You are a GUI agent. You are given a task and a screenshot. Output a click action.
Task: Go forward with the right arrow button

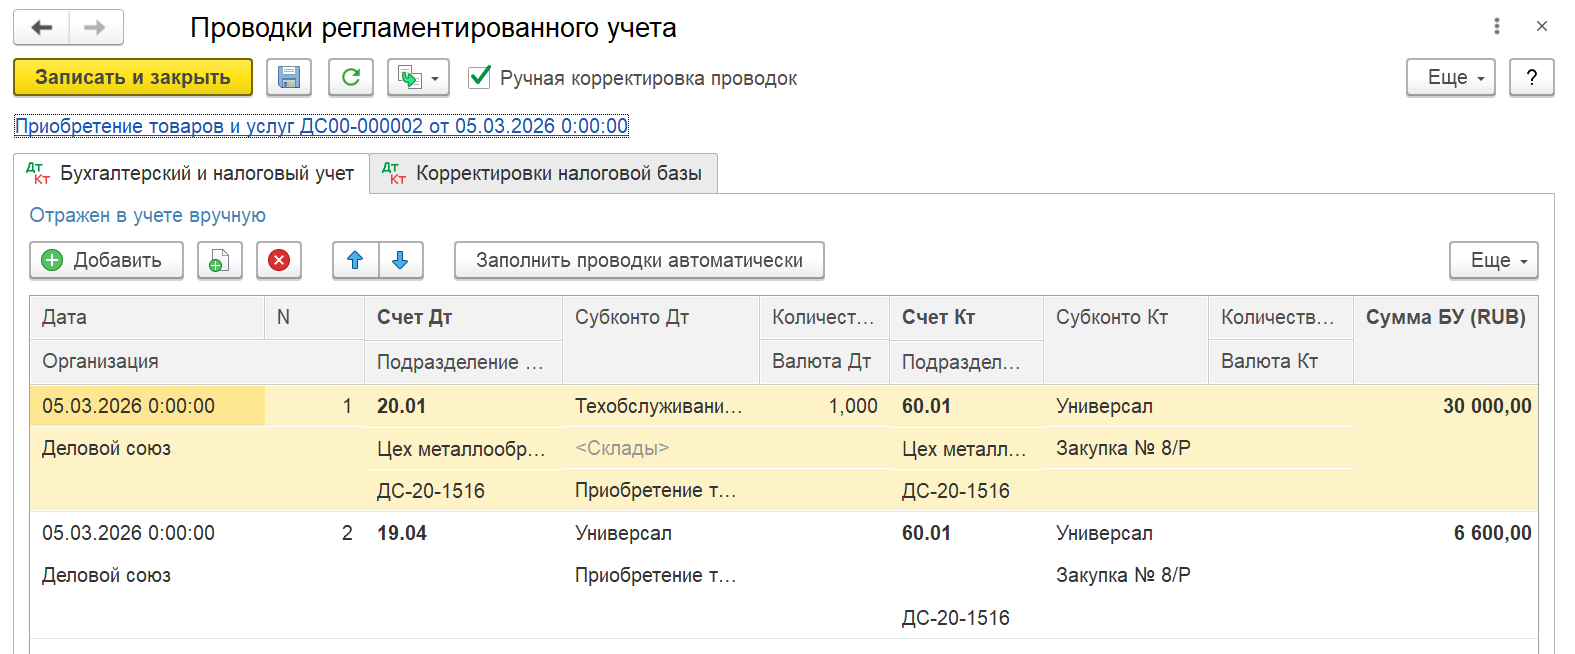(96, 27)
